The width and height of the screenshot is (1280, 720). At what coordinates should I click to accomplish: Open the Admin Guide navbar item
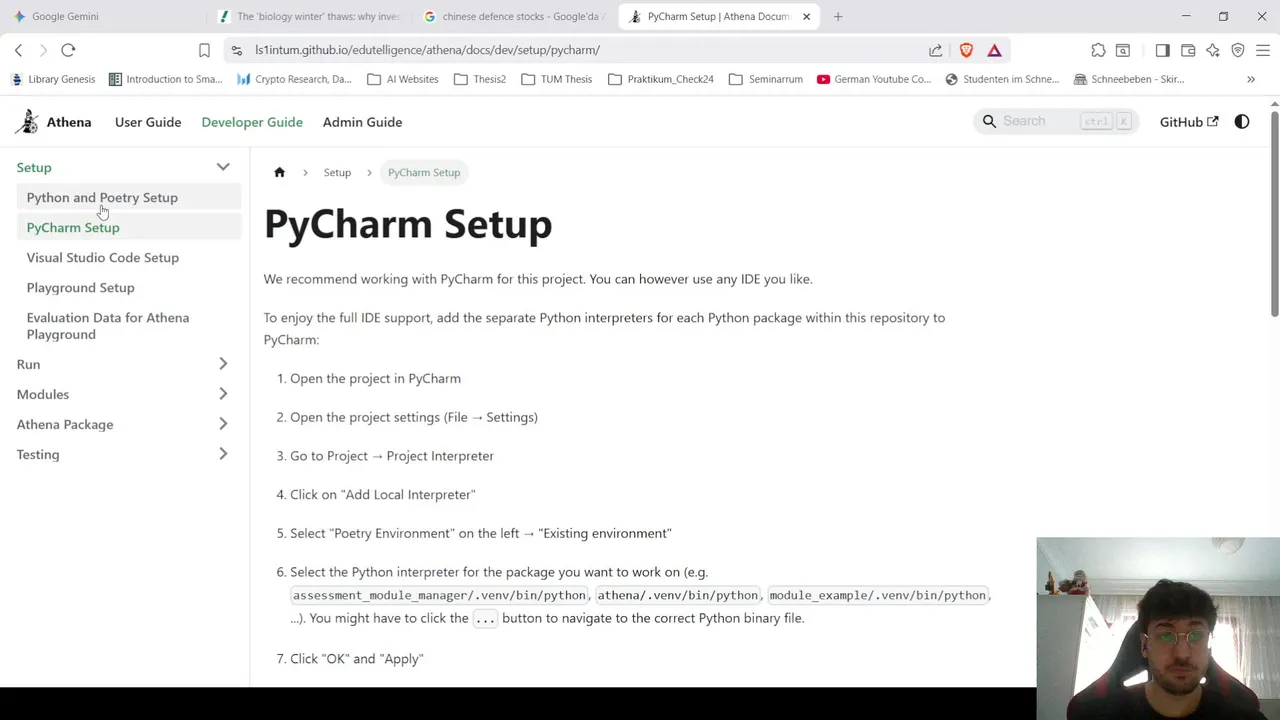pos(362,122)
